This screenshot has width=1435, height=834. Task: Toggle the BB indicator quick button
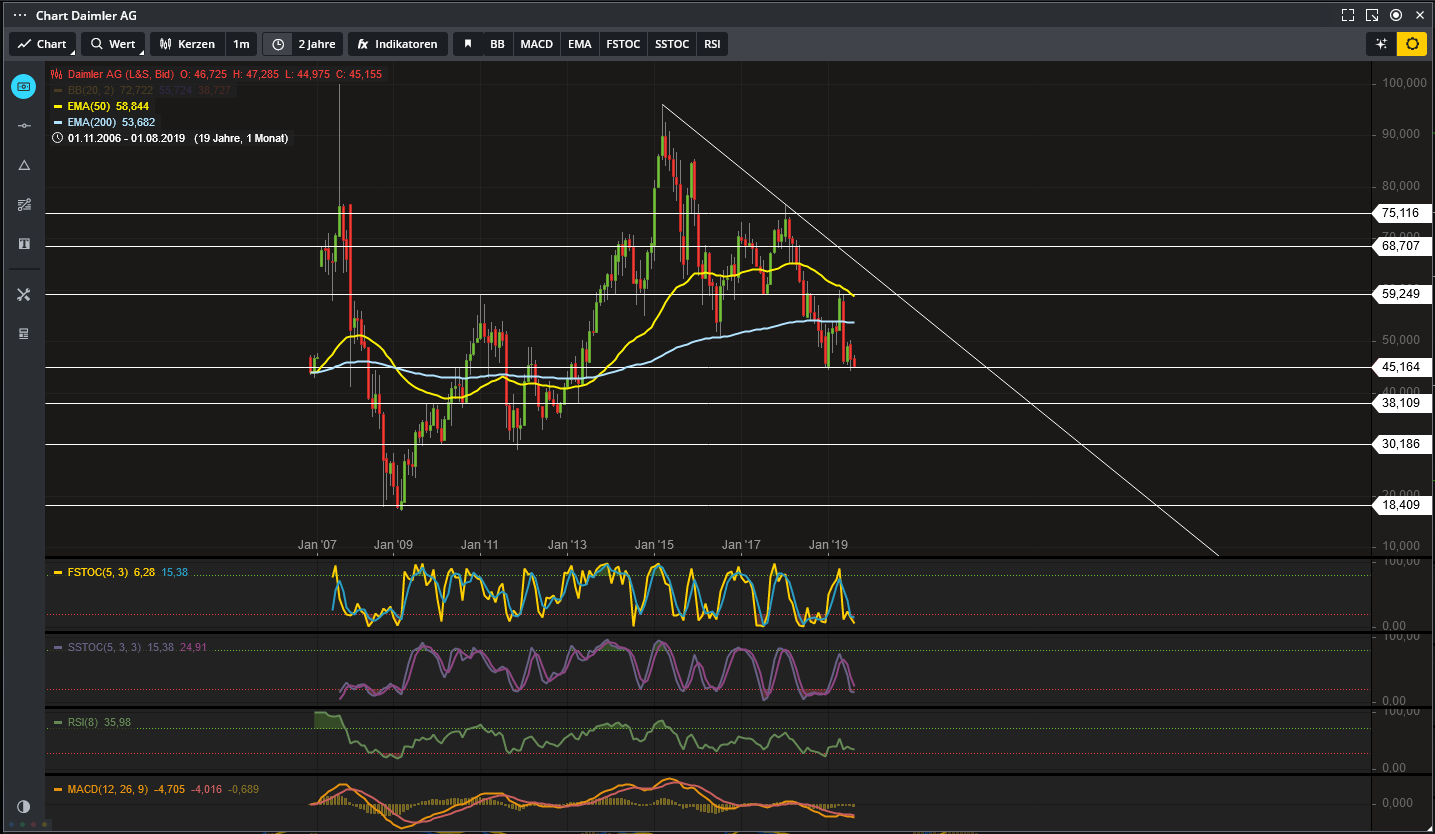[x=497, y=44]
